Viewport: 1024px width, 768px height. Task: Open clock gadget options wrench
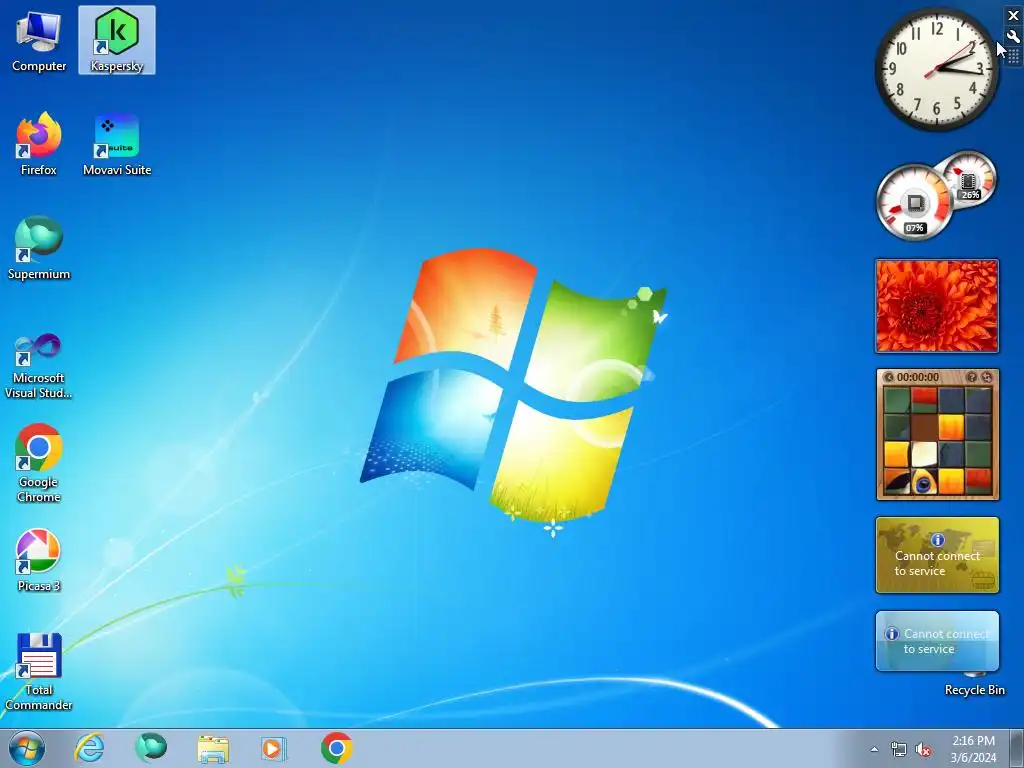coord(1013,37)
